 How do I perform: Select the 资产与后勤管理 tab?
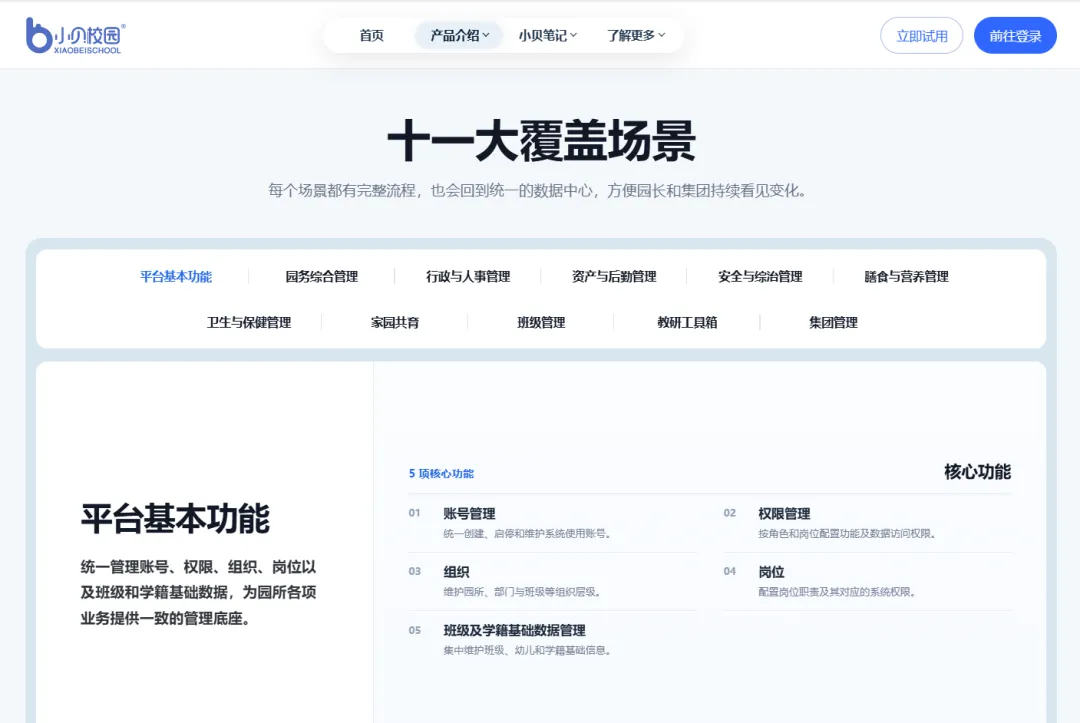coord(614,276)
